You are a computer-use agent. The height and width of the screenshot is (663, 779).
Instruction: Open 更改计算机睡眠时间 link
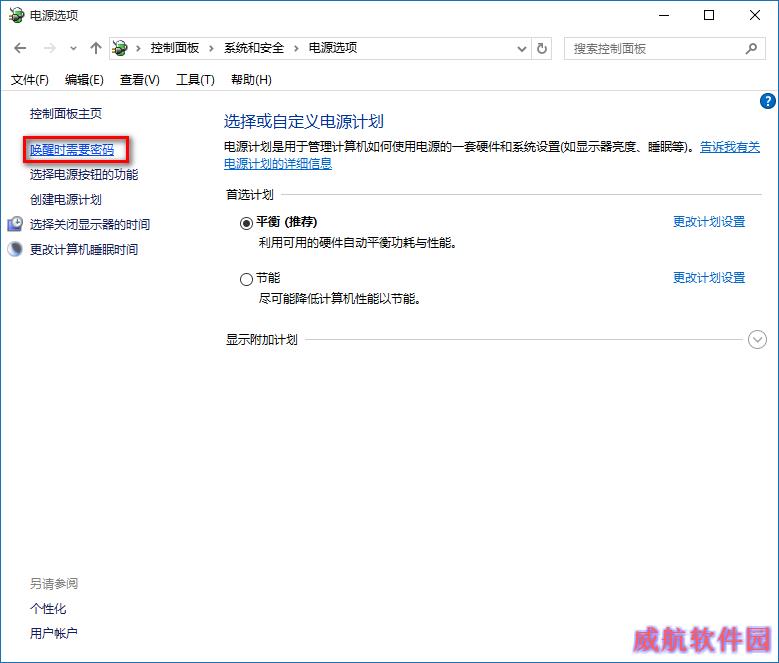click(84, 249)
